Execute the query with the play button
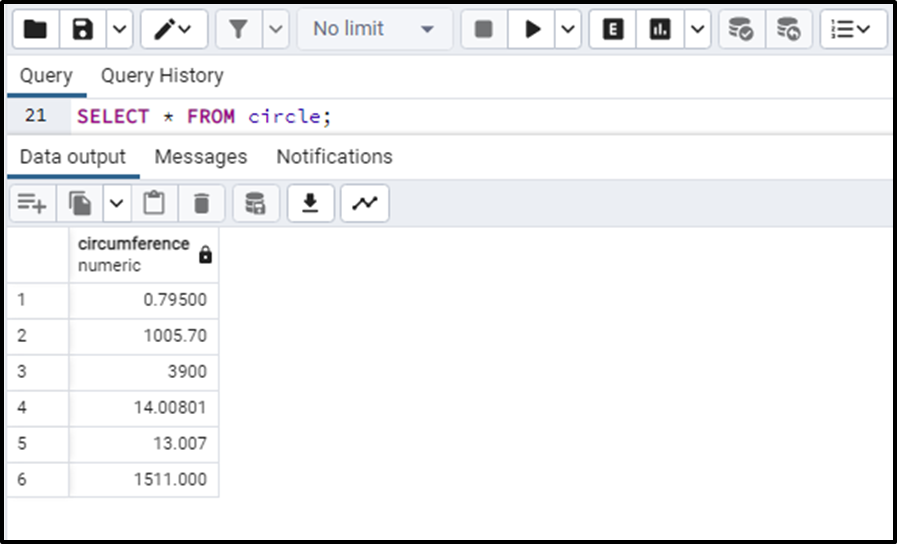 tap(531, 29)
